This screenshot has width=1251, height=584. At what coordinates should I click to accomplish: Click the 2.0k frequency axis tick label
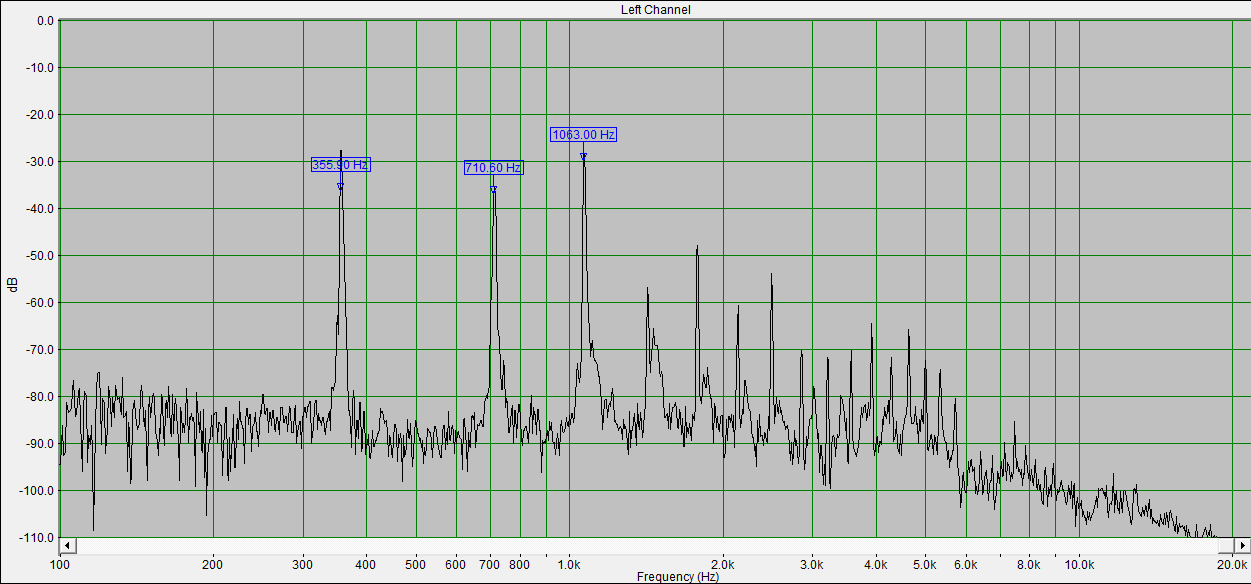point(723,565)
